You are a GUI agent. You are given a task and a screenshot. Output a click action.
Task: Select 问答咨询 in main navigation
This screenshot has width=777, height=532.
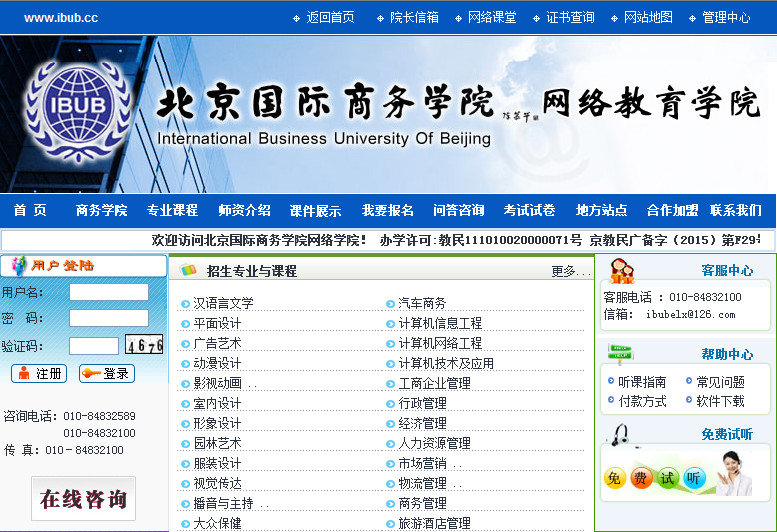pyautogui.click(x=459, y=210)
